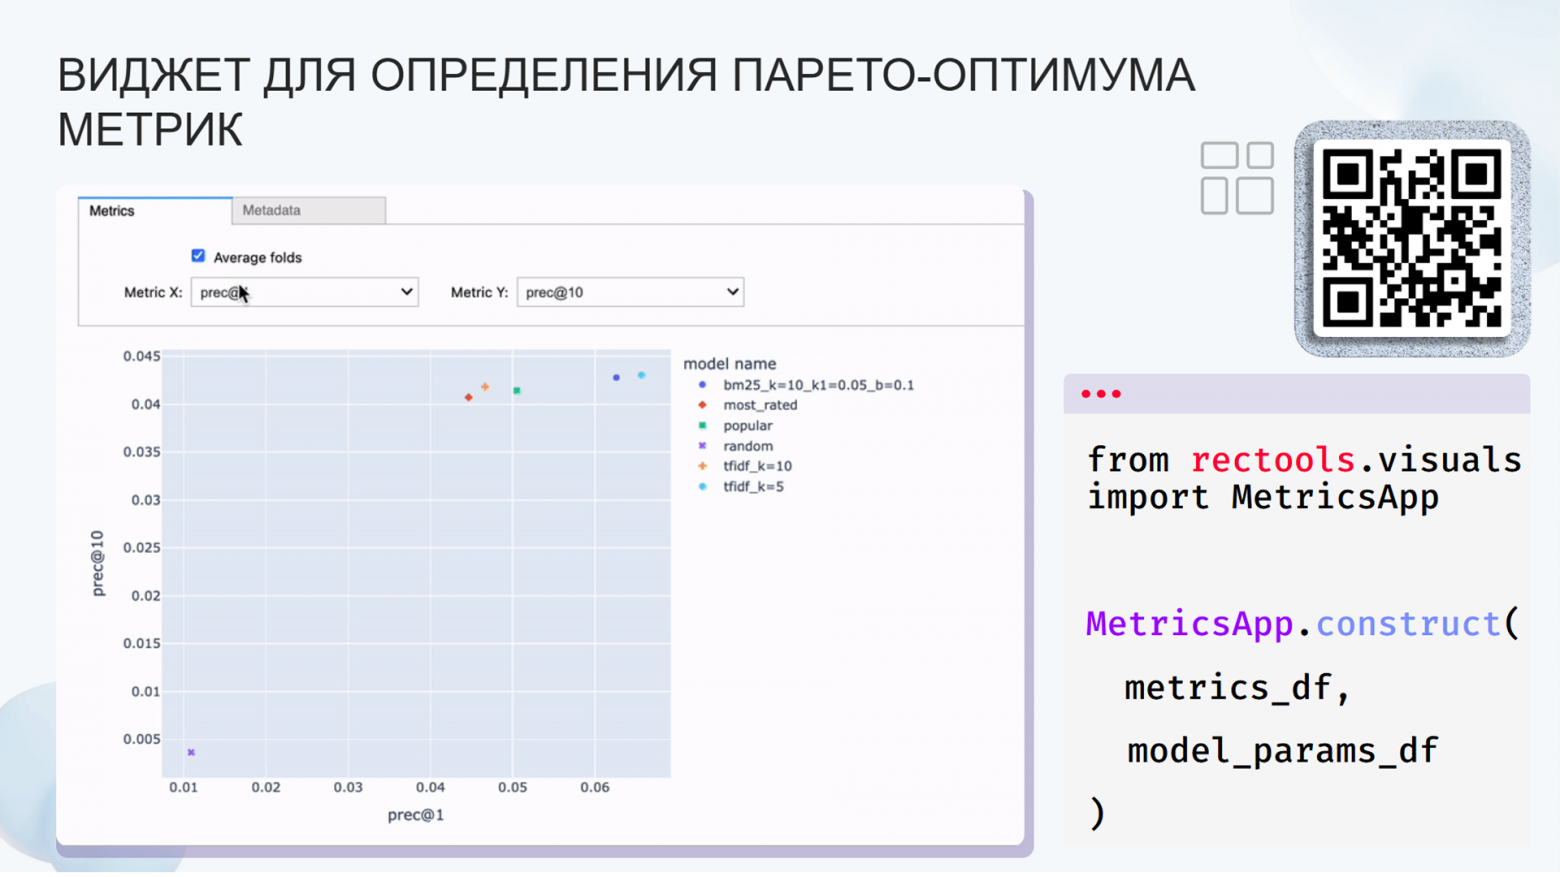This screenshot has width=1560, height=877.
Task: Click the Metric Y dropdown chevron arrow
Action: pyautogui.click(x=731, y=292)
